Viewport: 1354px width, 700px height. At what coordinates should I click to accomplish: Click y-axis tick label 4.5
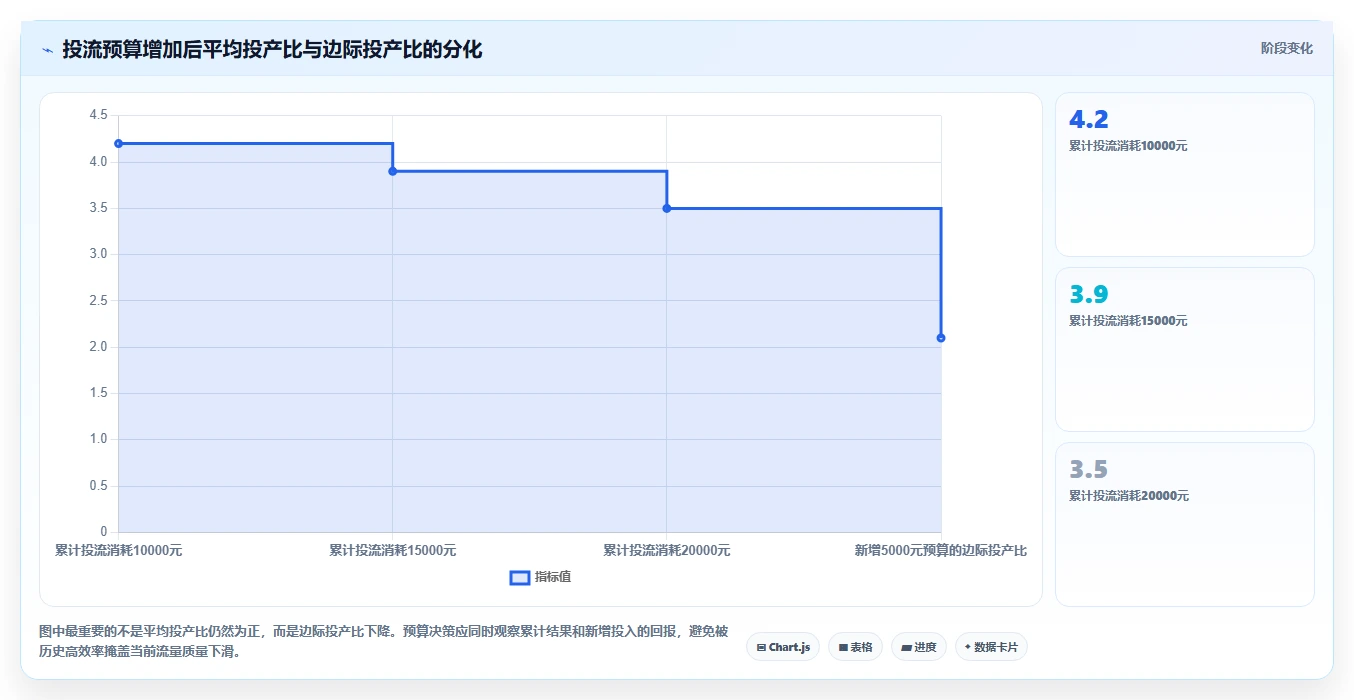click(98, 115)
